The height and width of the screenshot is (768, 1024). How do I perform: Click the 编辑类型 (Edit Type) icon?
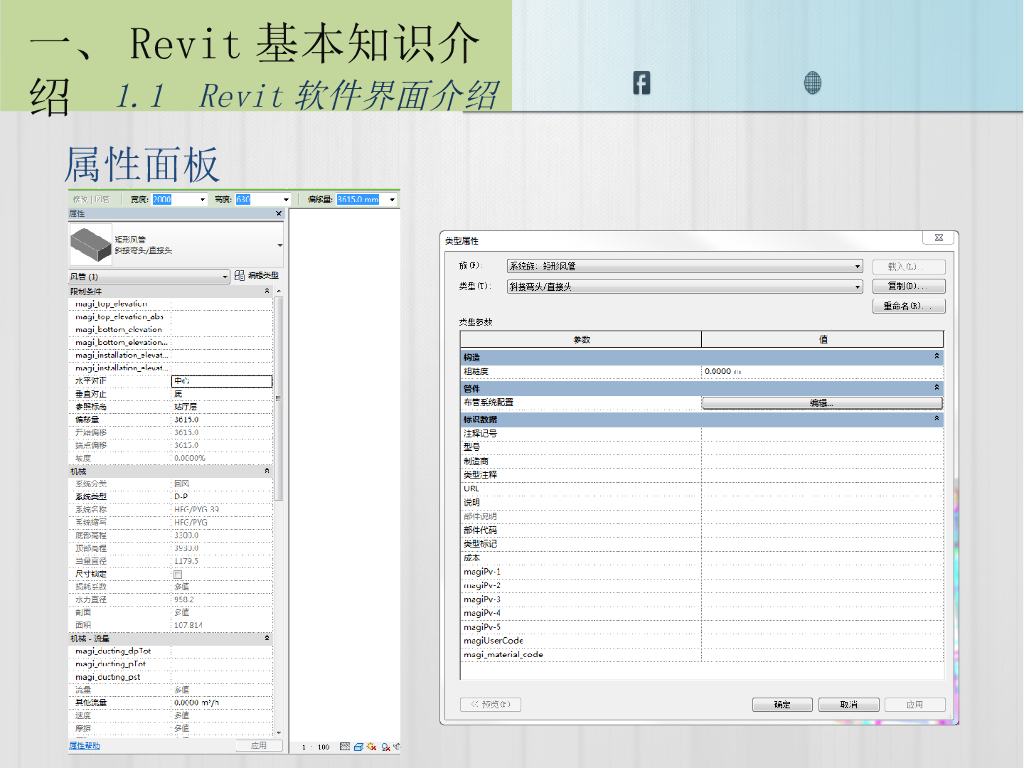tap(240, 276)
